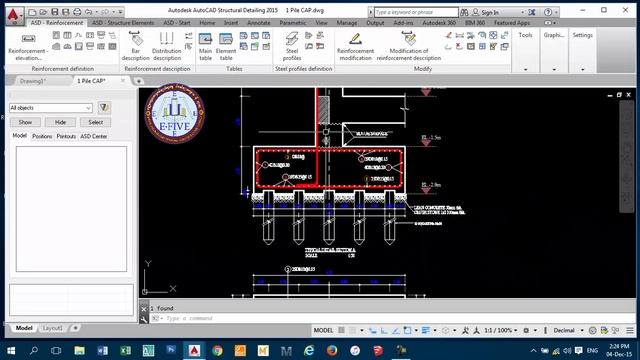640x360 pixels.
Task: Click the Plot printer icon in quick access toolbar
Action: click(x=77, y=12)
